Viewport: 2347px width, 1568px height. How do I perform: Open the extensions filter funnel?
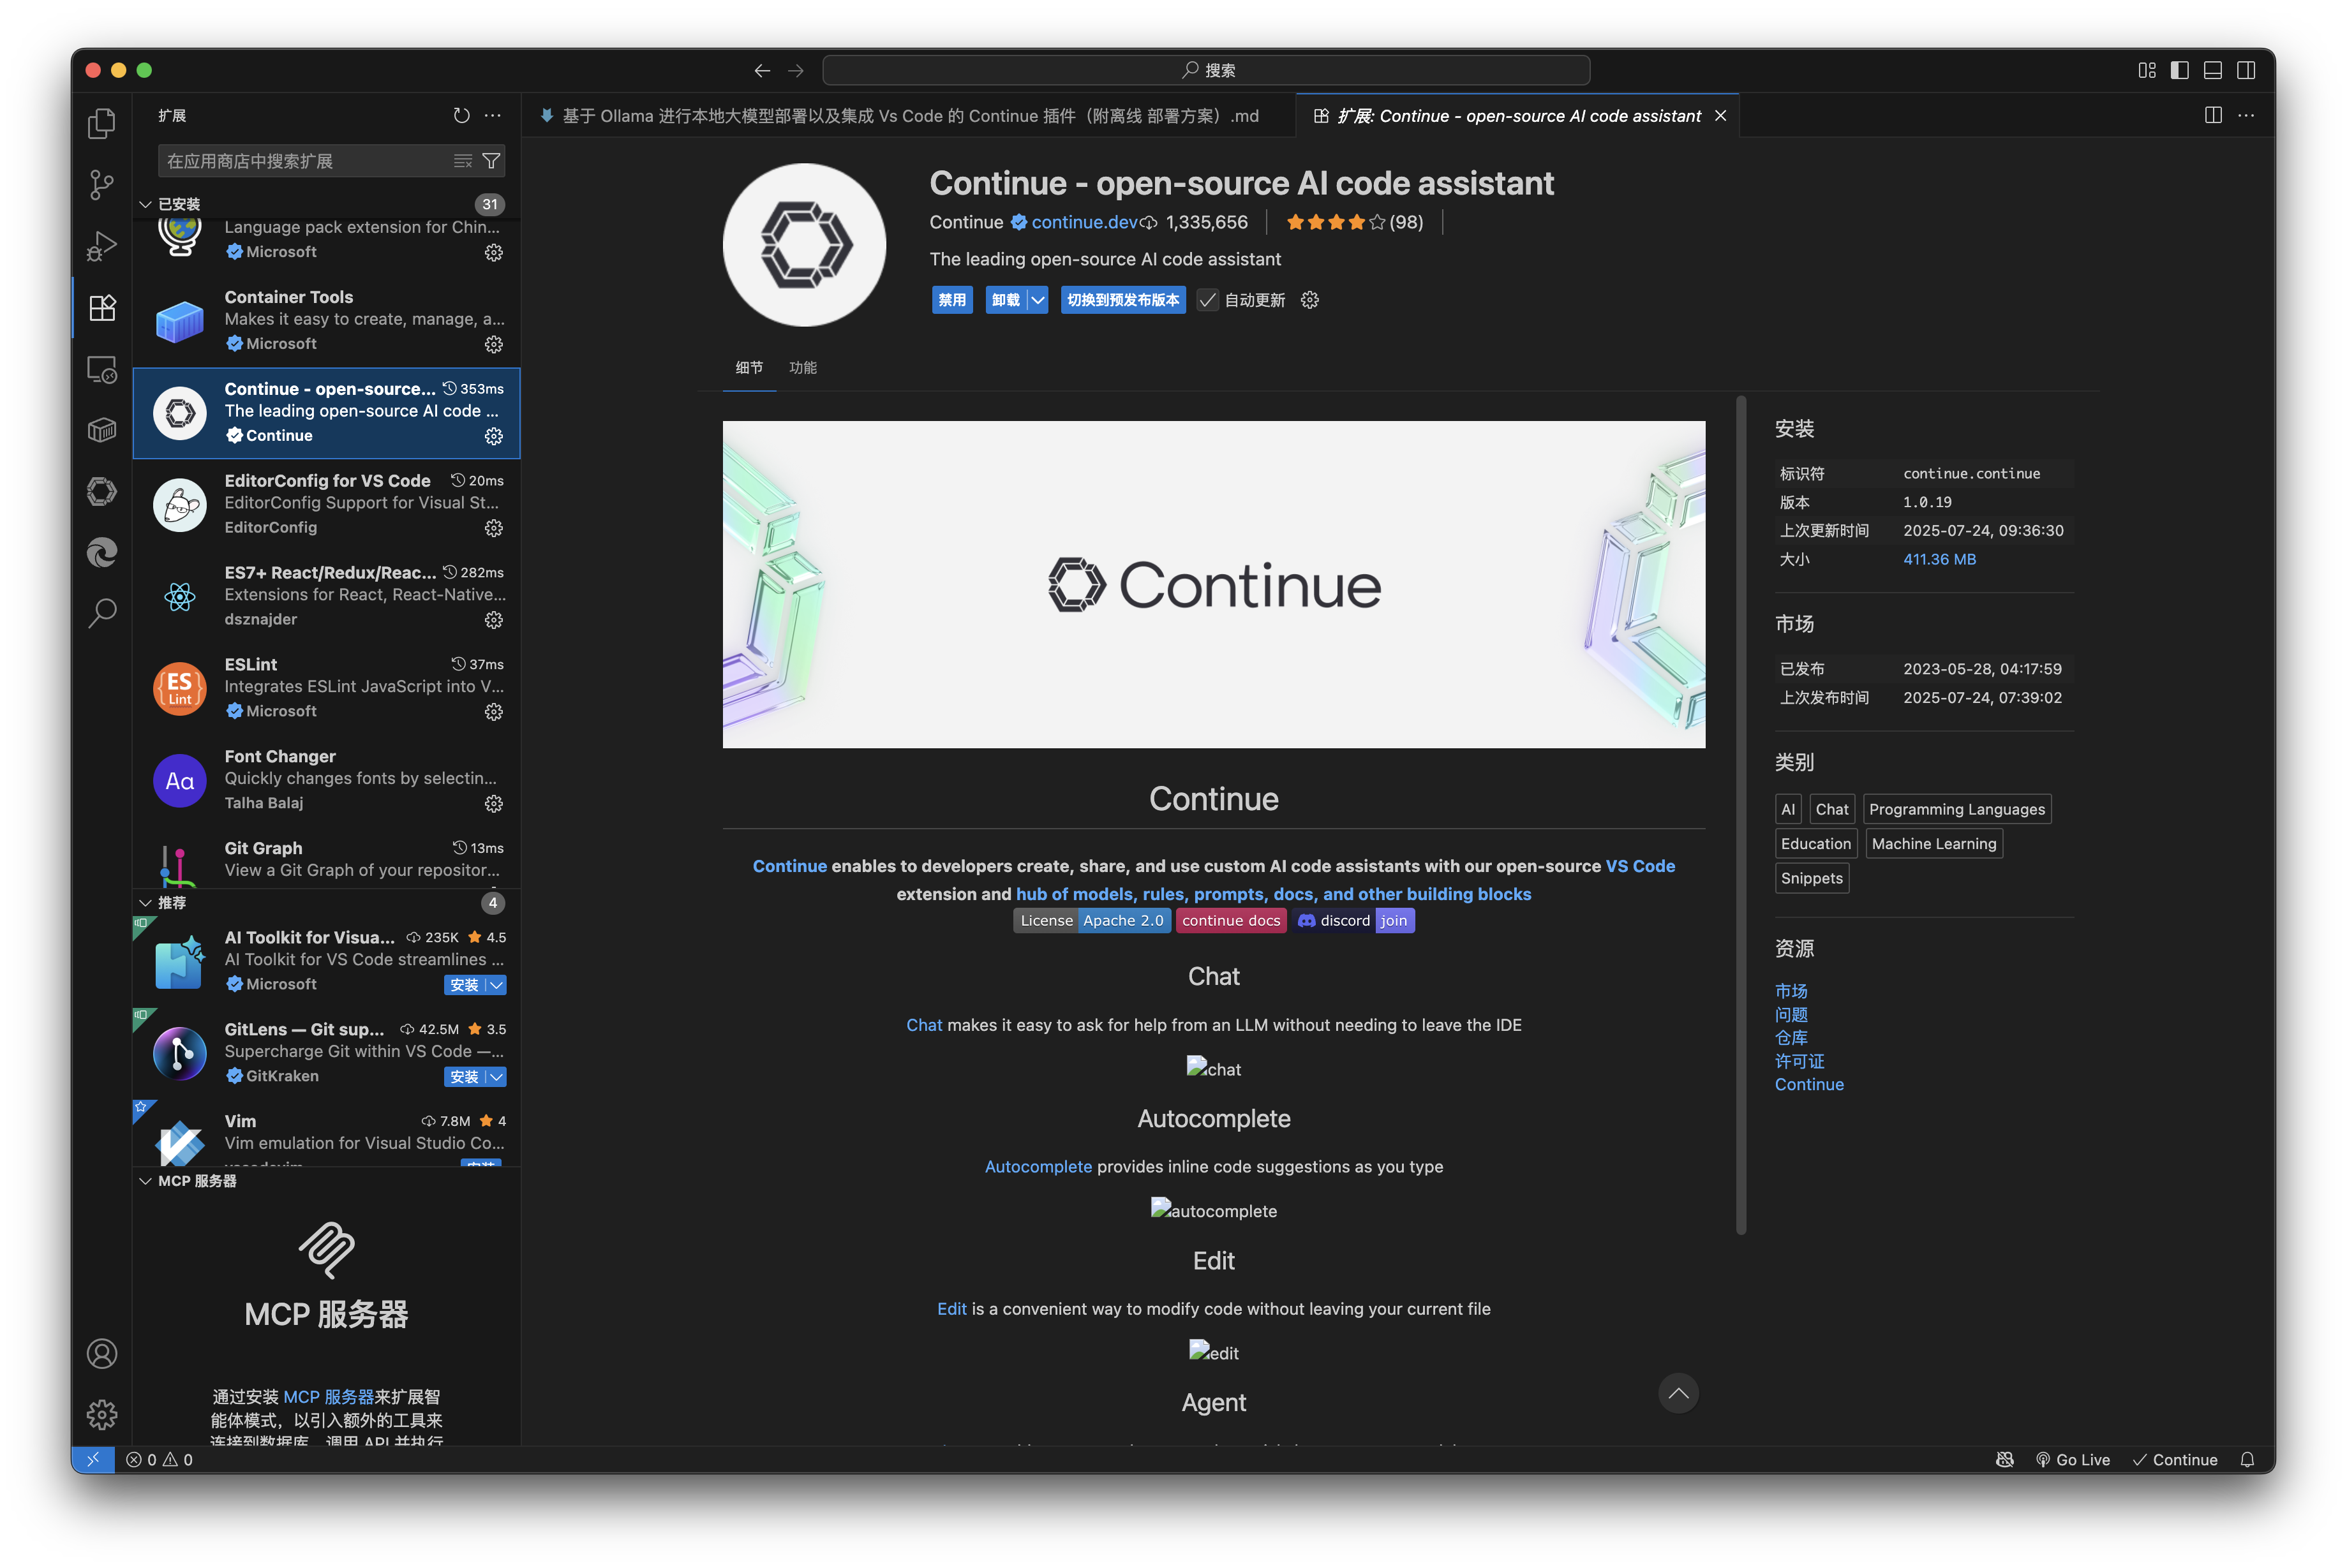tap(491, 161)
